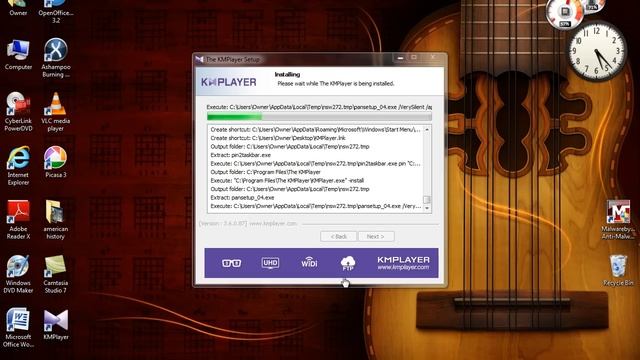Minimize the KMPlayer Setup window
This screenshot has height=360, width=640.
pos(400,58)
